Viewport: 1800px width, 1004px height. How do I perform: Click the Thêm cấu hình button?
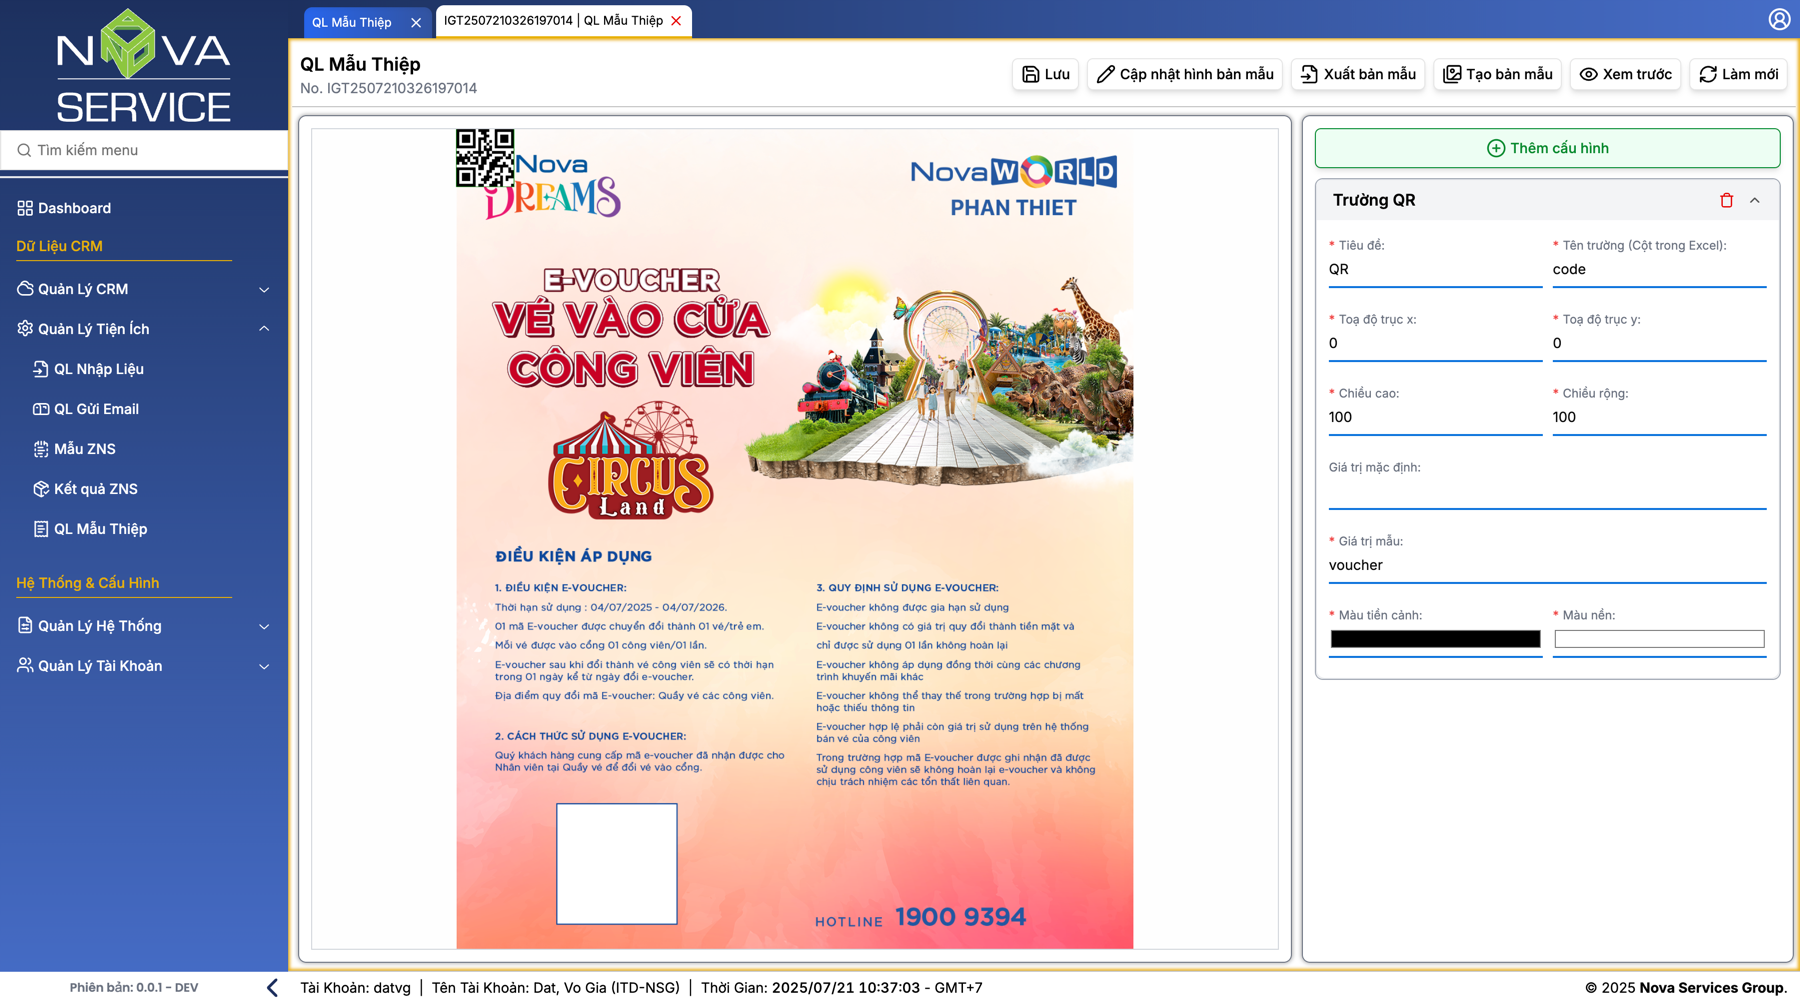point(1547,148)
